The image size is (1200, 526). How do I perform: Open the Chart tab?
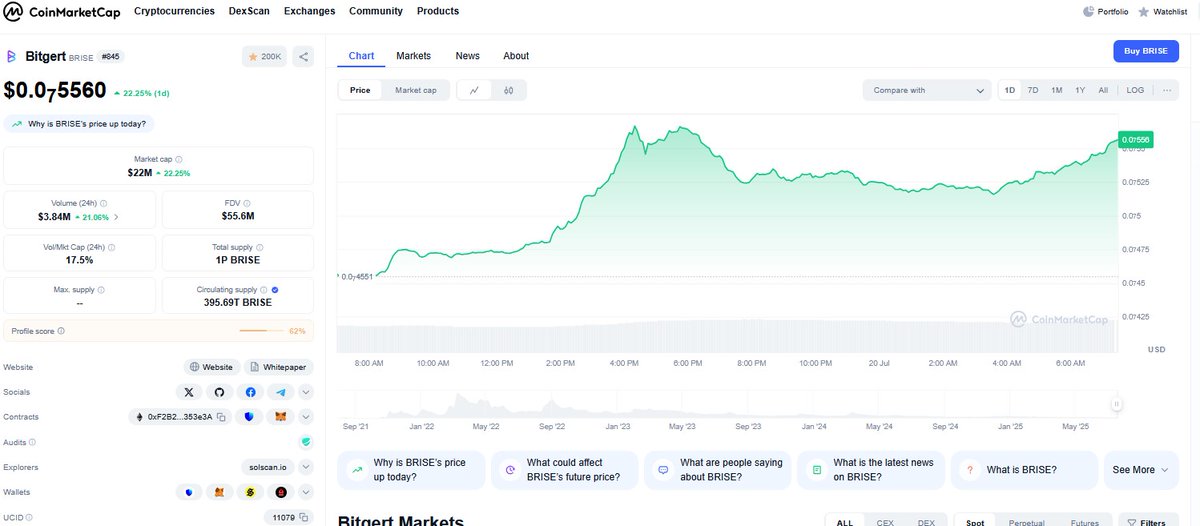pyautogui.click(x=361, y=56)
